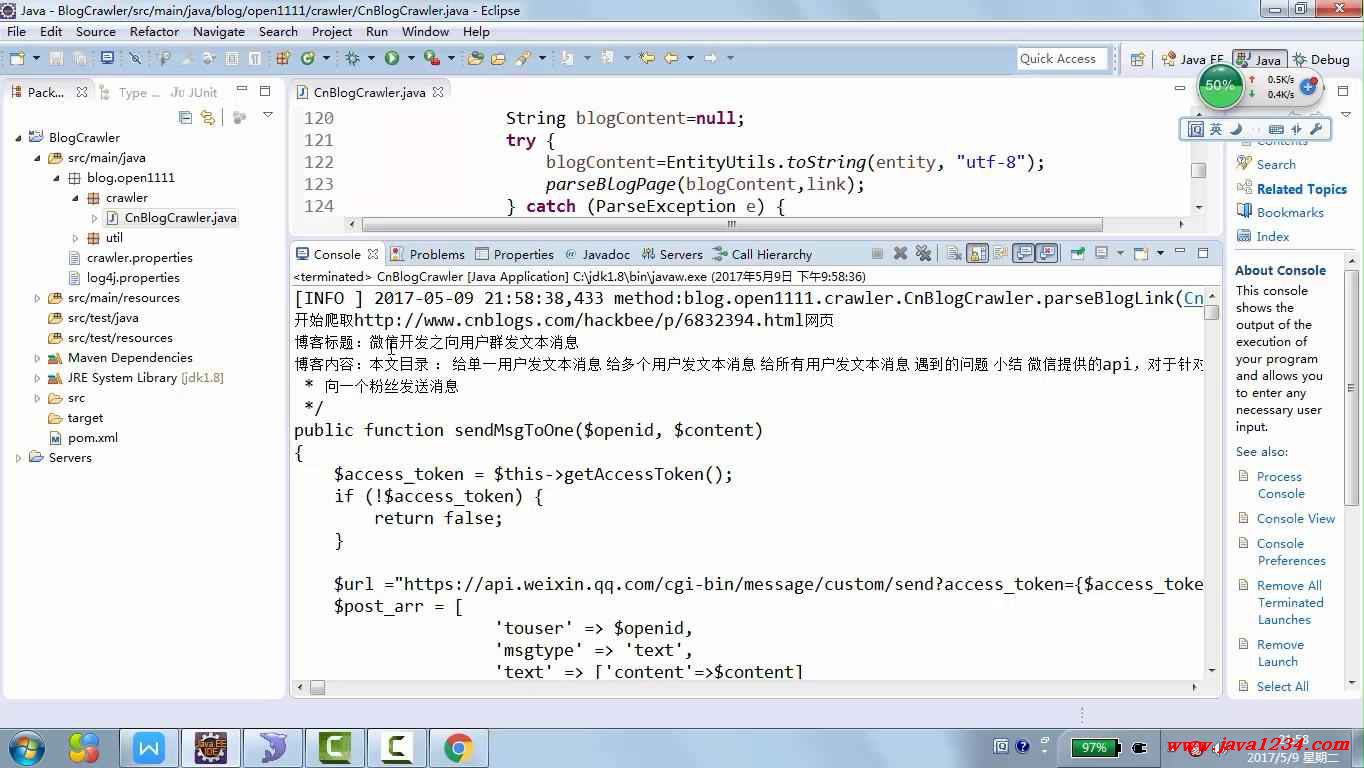The width and height of the screenshot is (1364, 768).
Task: Open the Windows Start menu
Action: pyautogui.click(x=27, y=748)
